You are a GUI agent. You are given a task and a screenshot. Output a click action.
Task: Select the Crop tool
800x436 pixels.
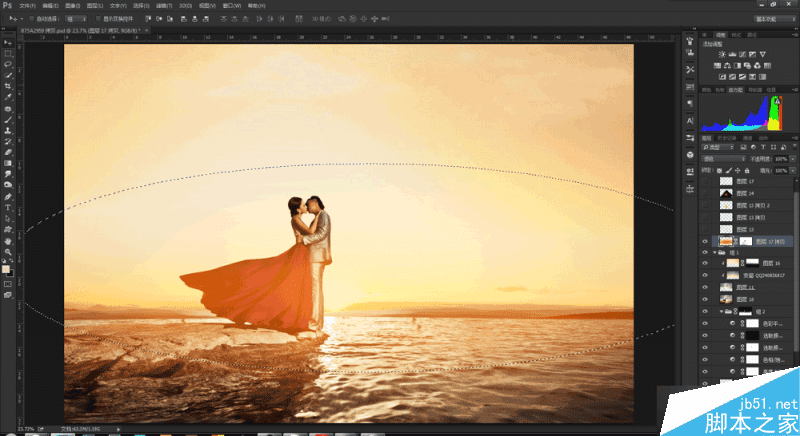pyautogui.click(x=8, y=86)
